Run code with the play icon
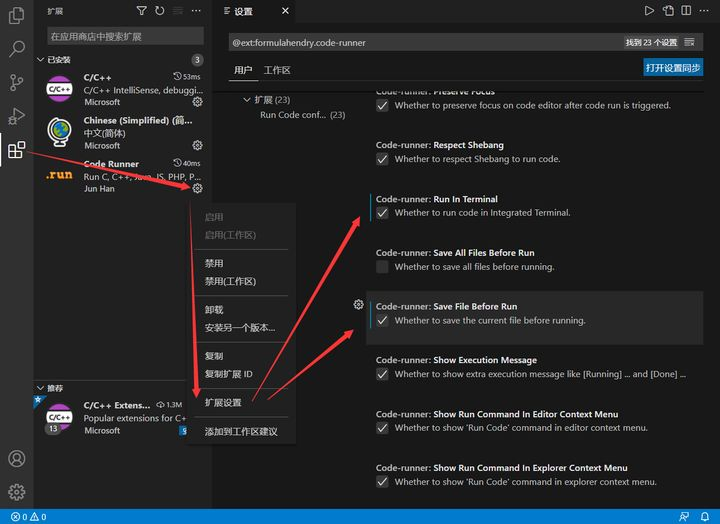The width and height of the screenshot is (720, 524). click(x=649, y=11)
